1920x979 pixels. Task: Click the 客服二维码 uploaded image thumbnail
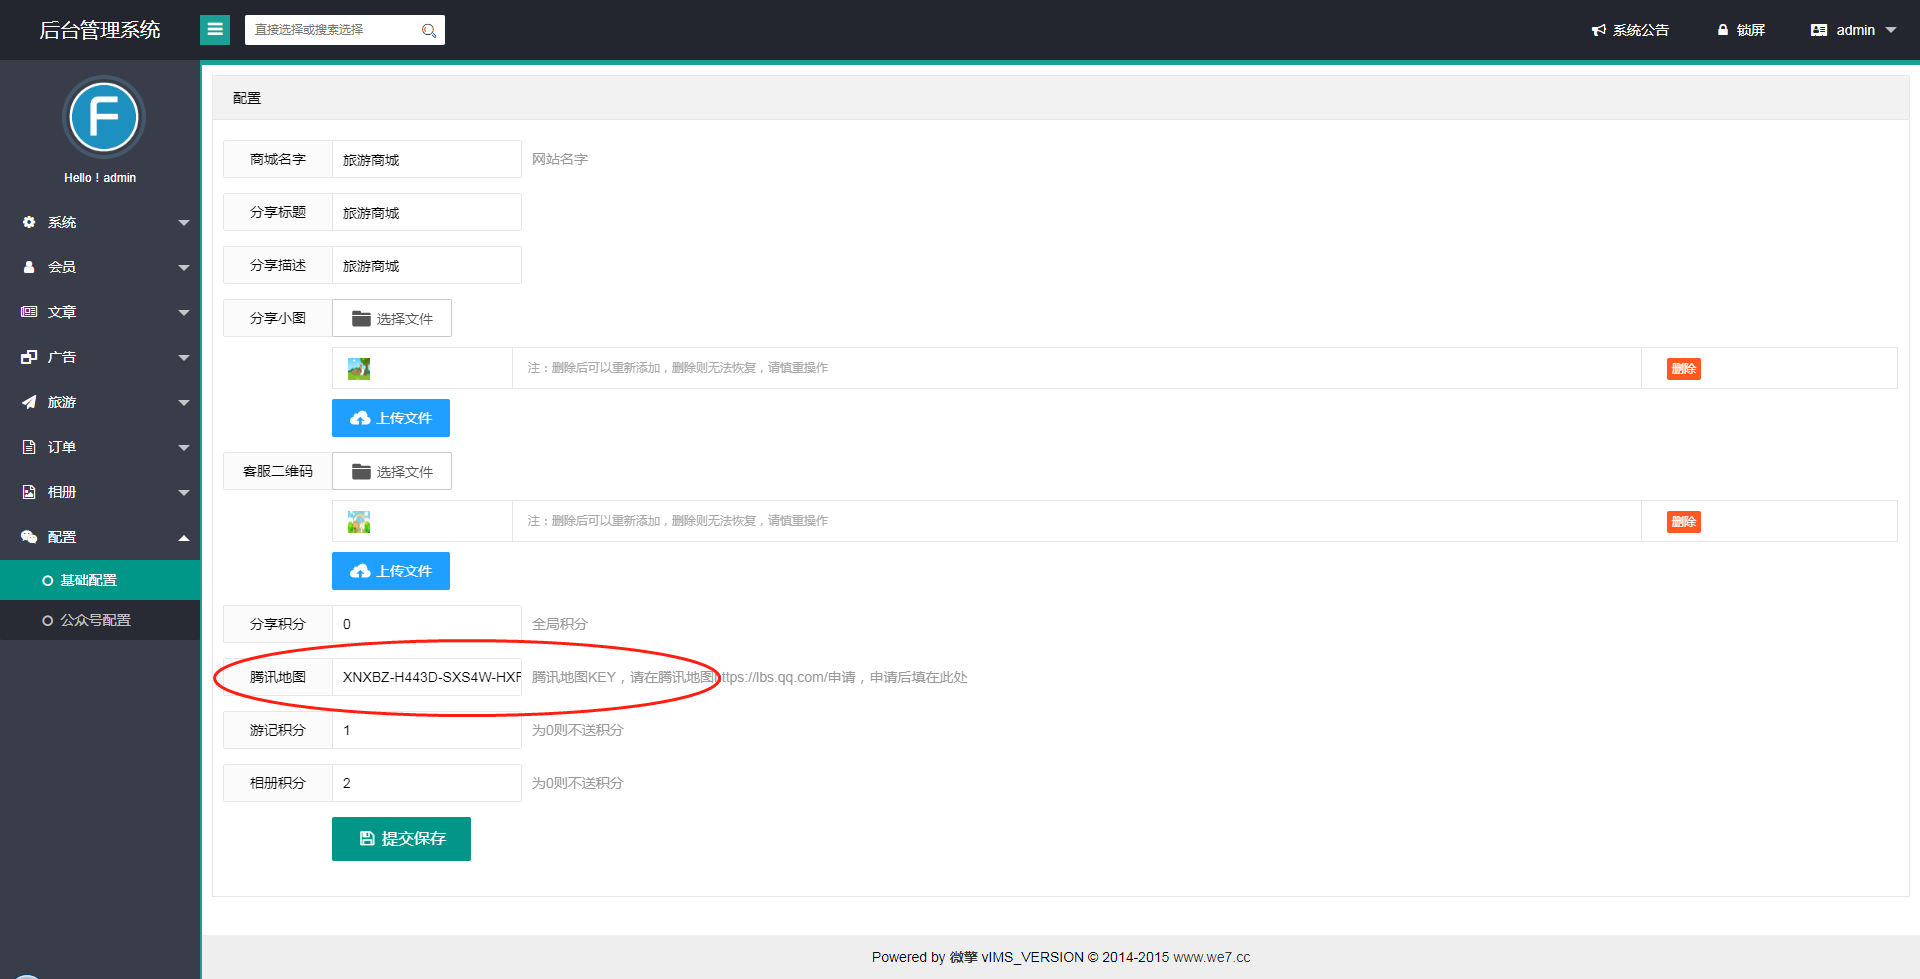359,522
